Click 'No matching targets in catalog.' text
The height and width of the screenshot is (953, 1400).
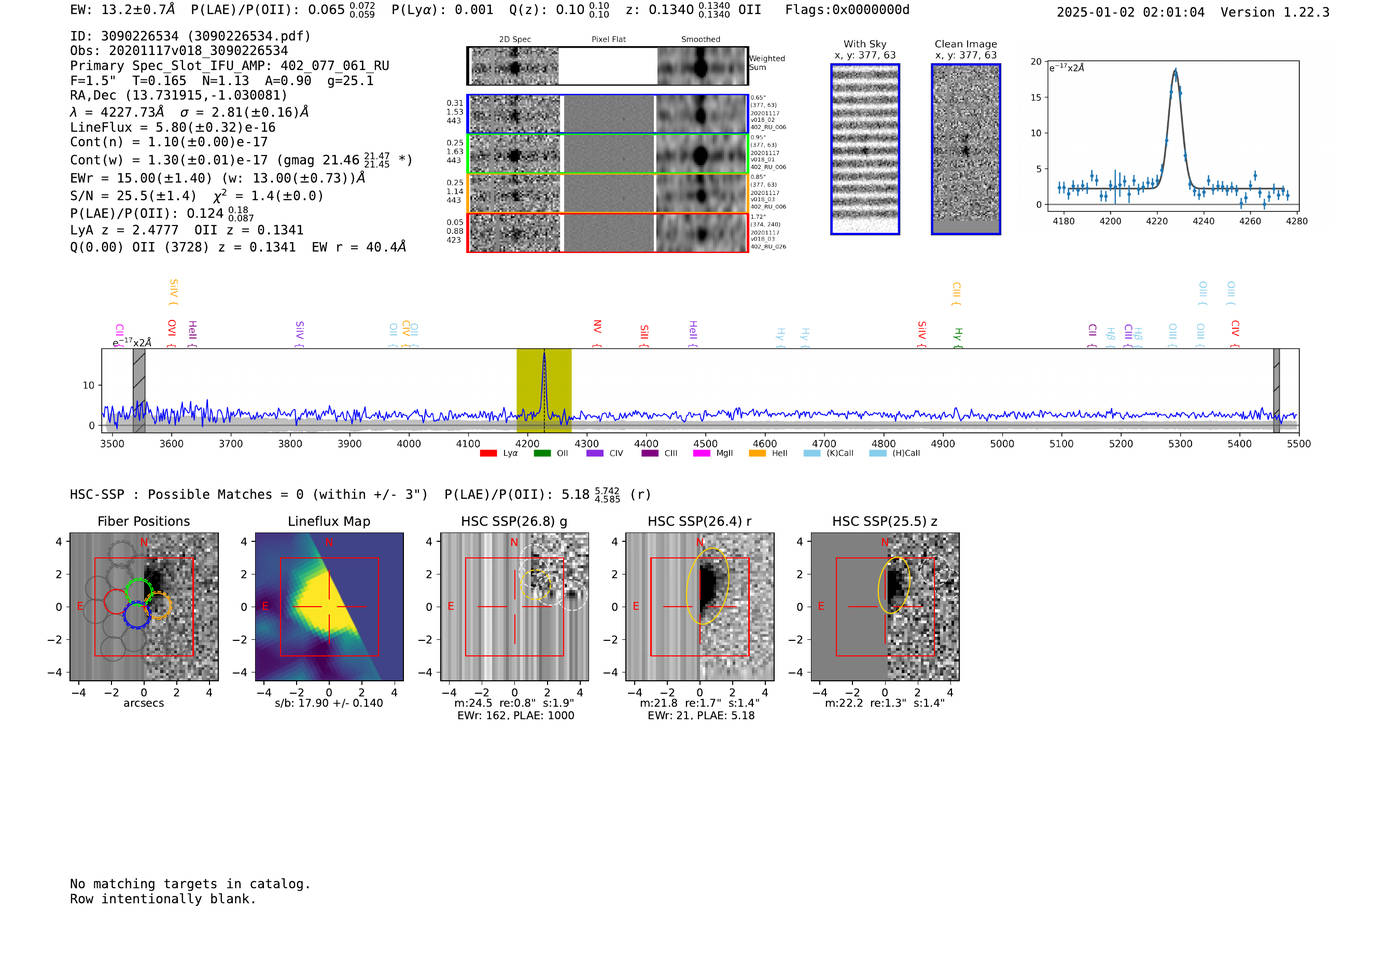(x=190, y=884)
